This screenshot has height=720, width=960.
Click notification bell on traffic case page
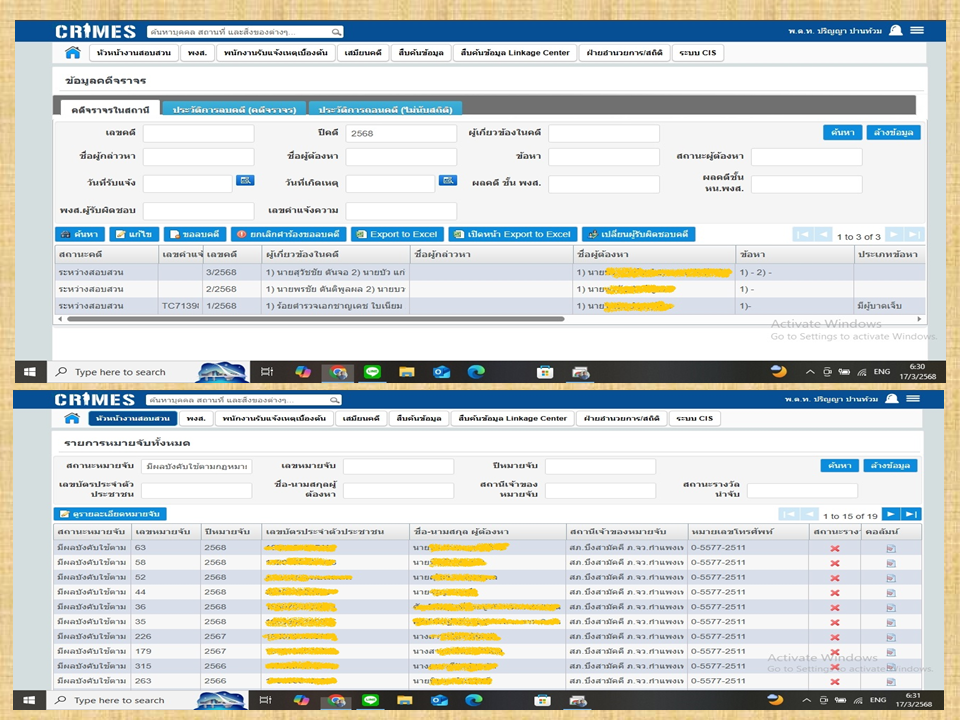coord(895,31)
